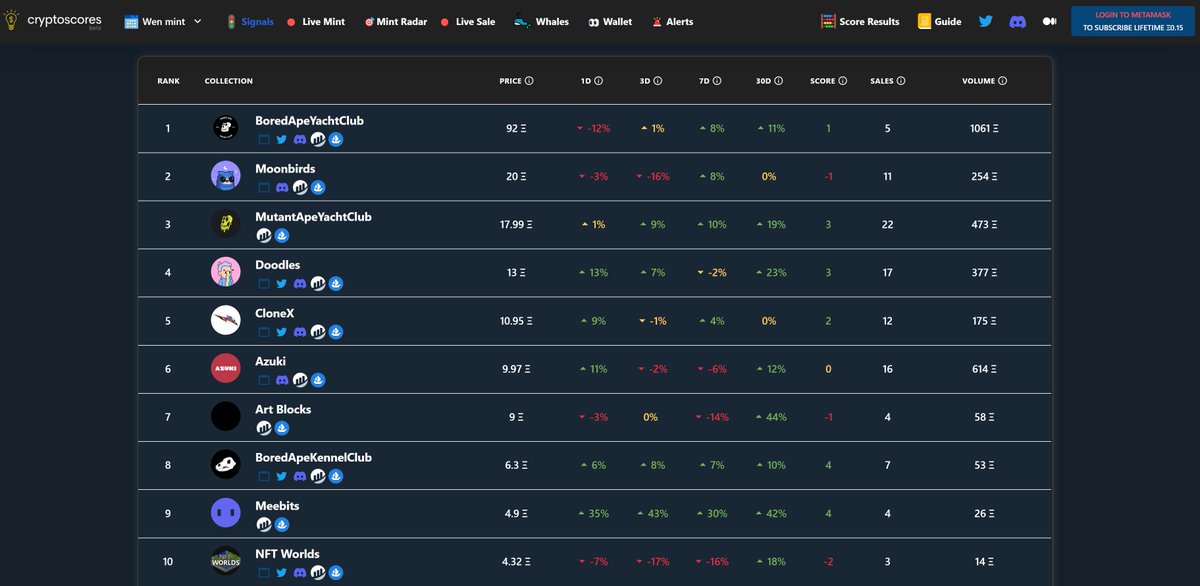Open BoredApeYachtClub website icon
The width and height of the screenshot is (1200, 586).
(x=264, y=139)
